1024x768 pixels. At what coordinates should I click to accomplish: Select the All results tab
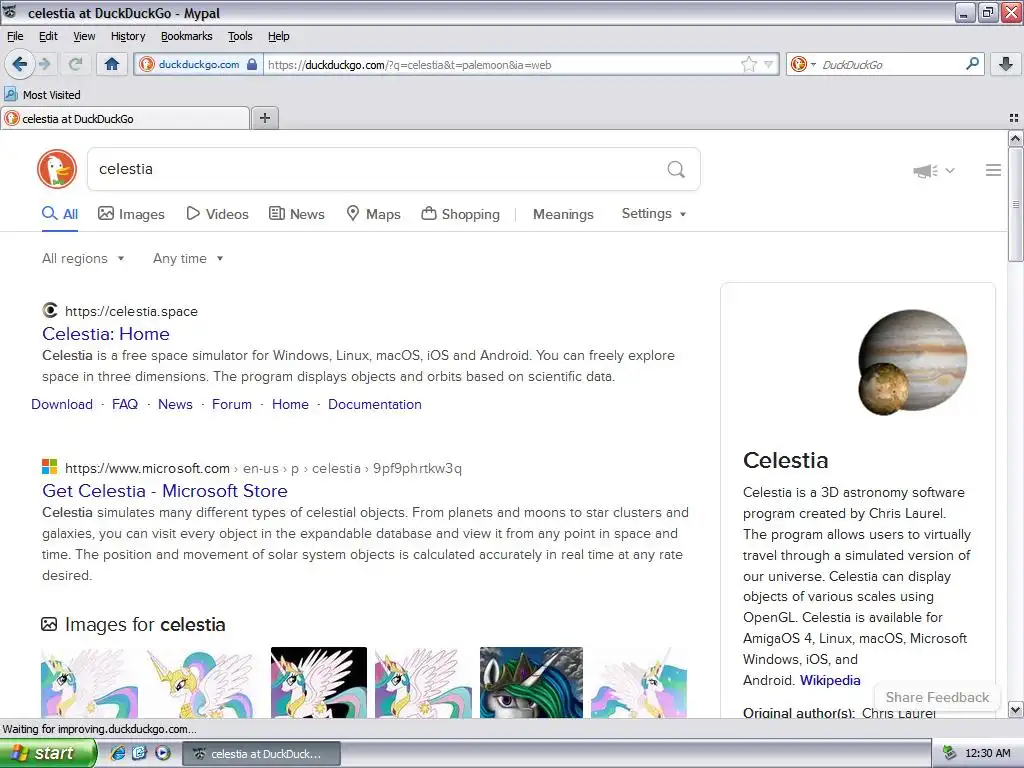point(59,214)
